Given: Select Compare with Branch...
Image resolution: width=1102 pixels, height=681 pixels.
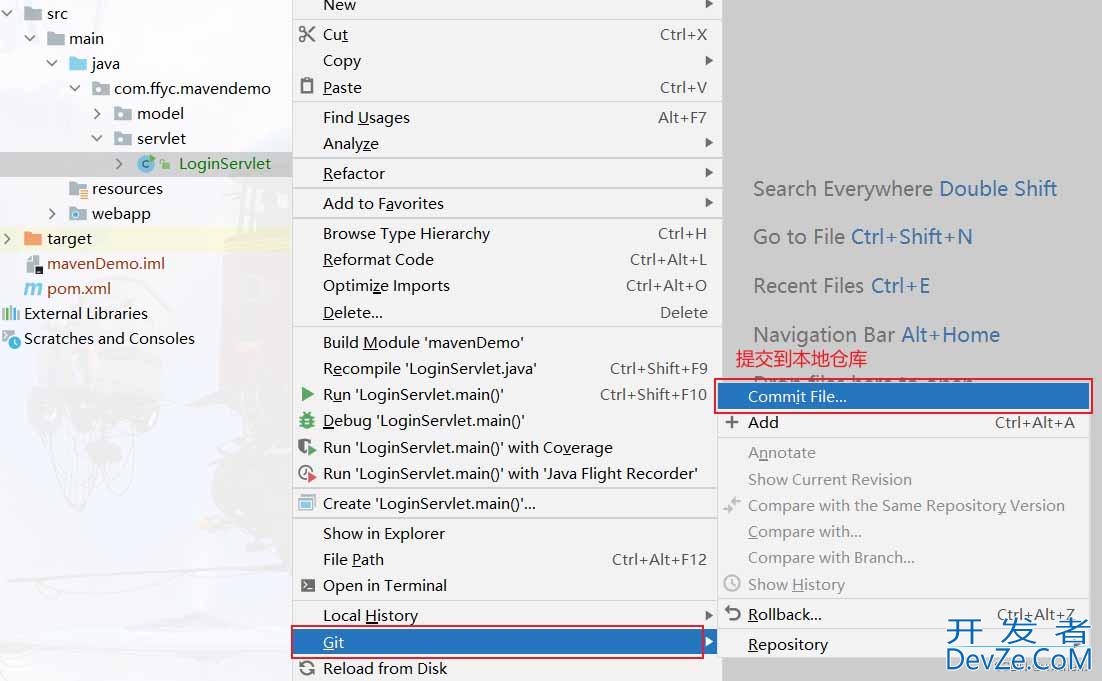Looking at the screenshot, I should click(904, 557).
